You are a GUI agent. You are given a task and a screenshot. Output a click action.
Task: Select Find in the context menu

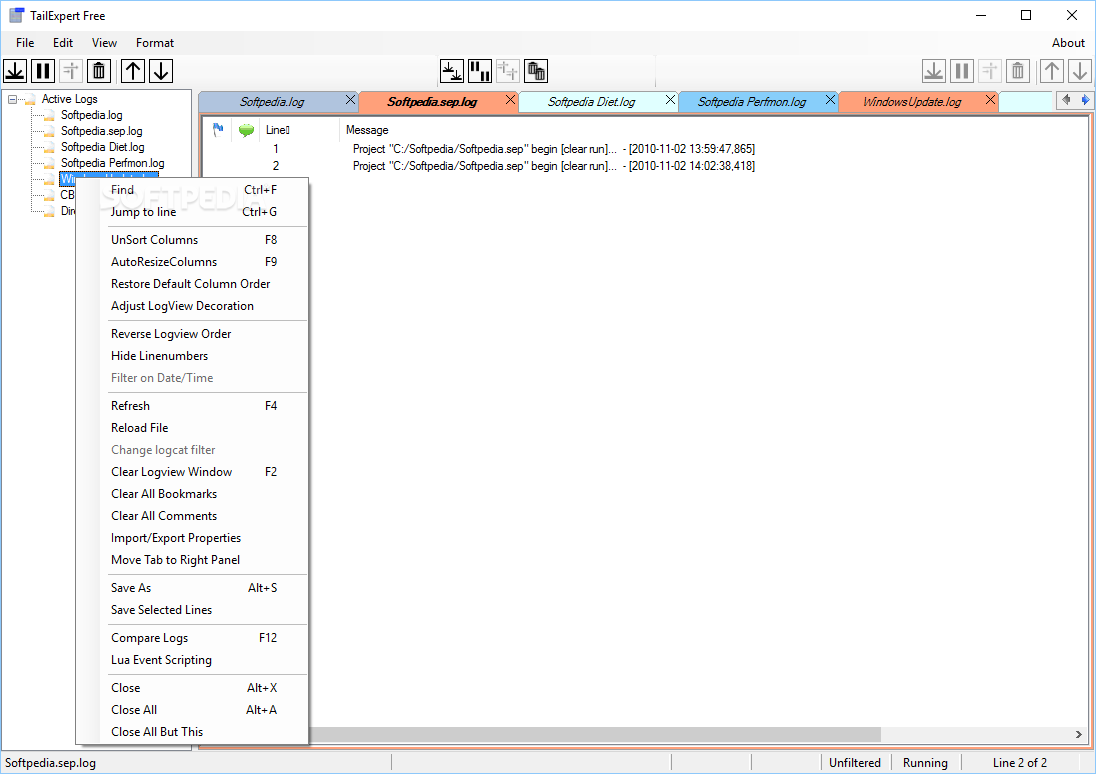tap(192, 189)
